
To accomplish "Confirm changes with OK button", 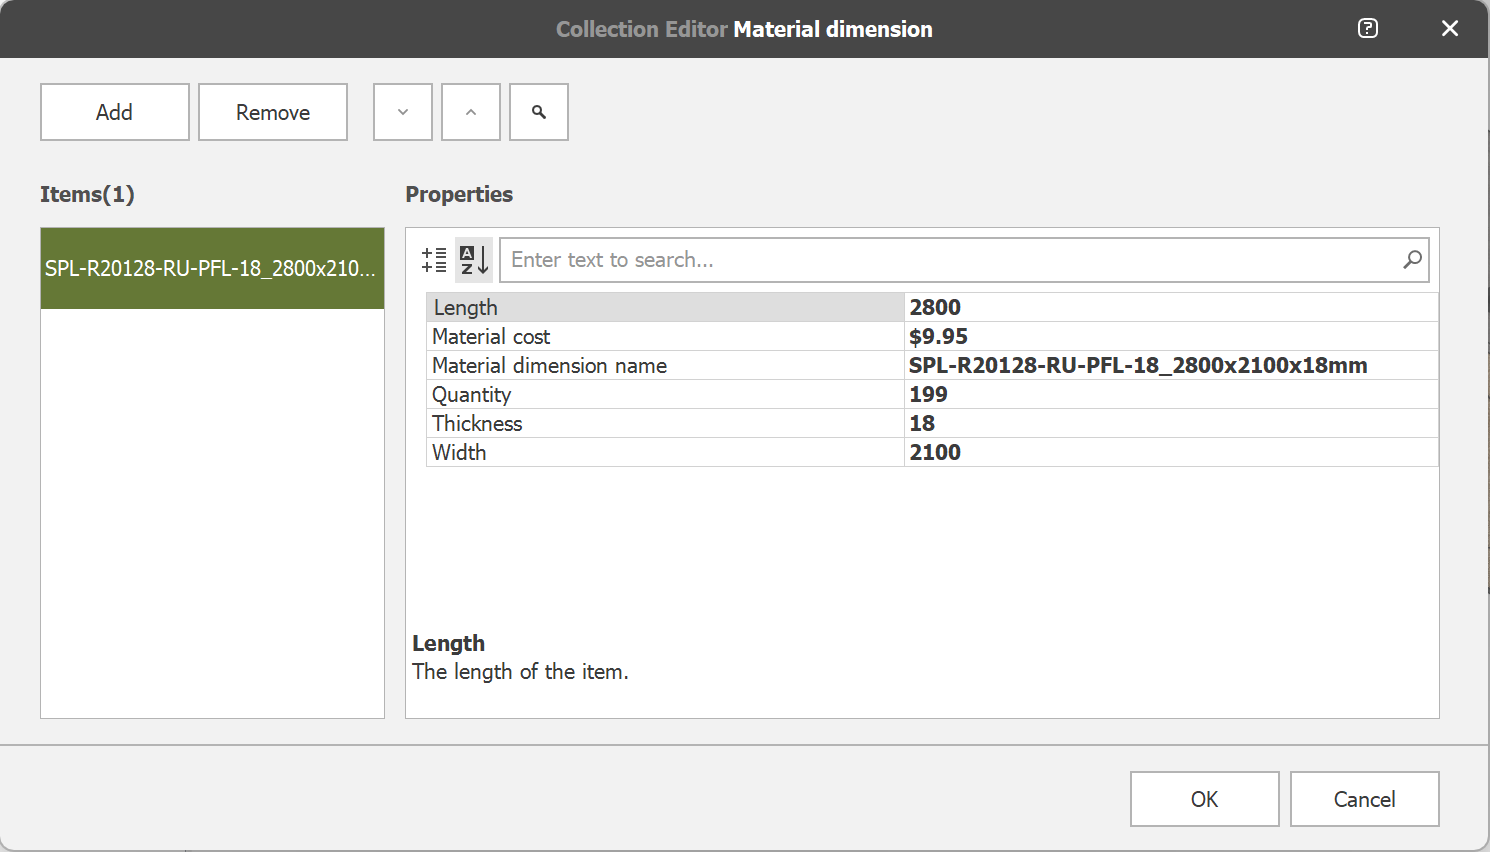I will click(x=1204, y=799).
